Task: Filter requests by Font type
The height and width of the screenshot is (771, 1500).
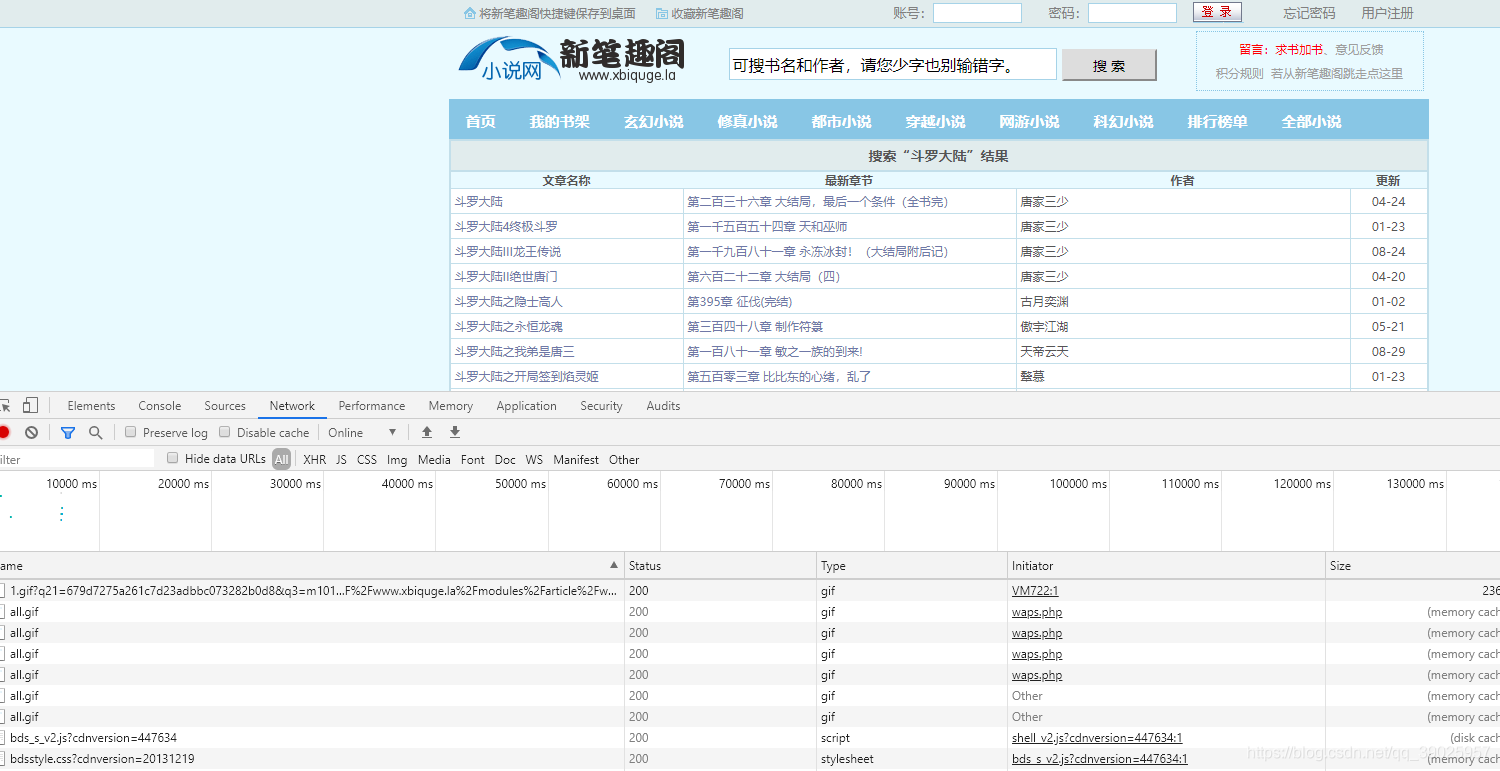Action: (473, 459)
